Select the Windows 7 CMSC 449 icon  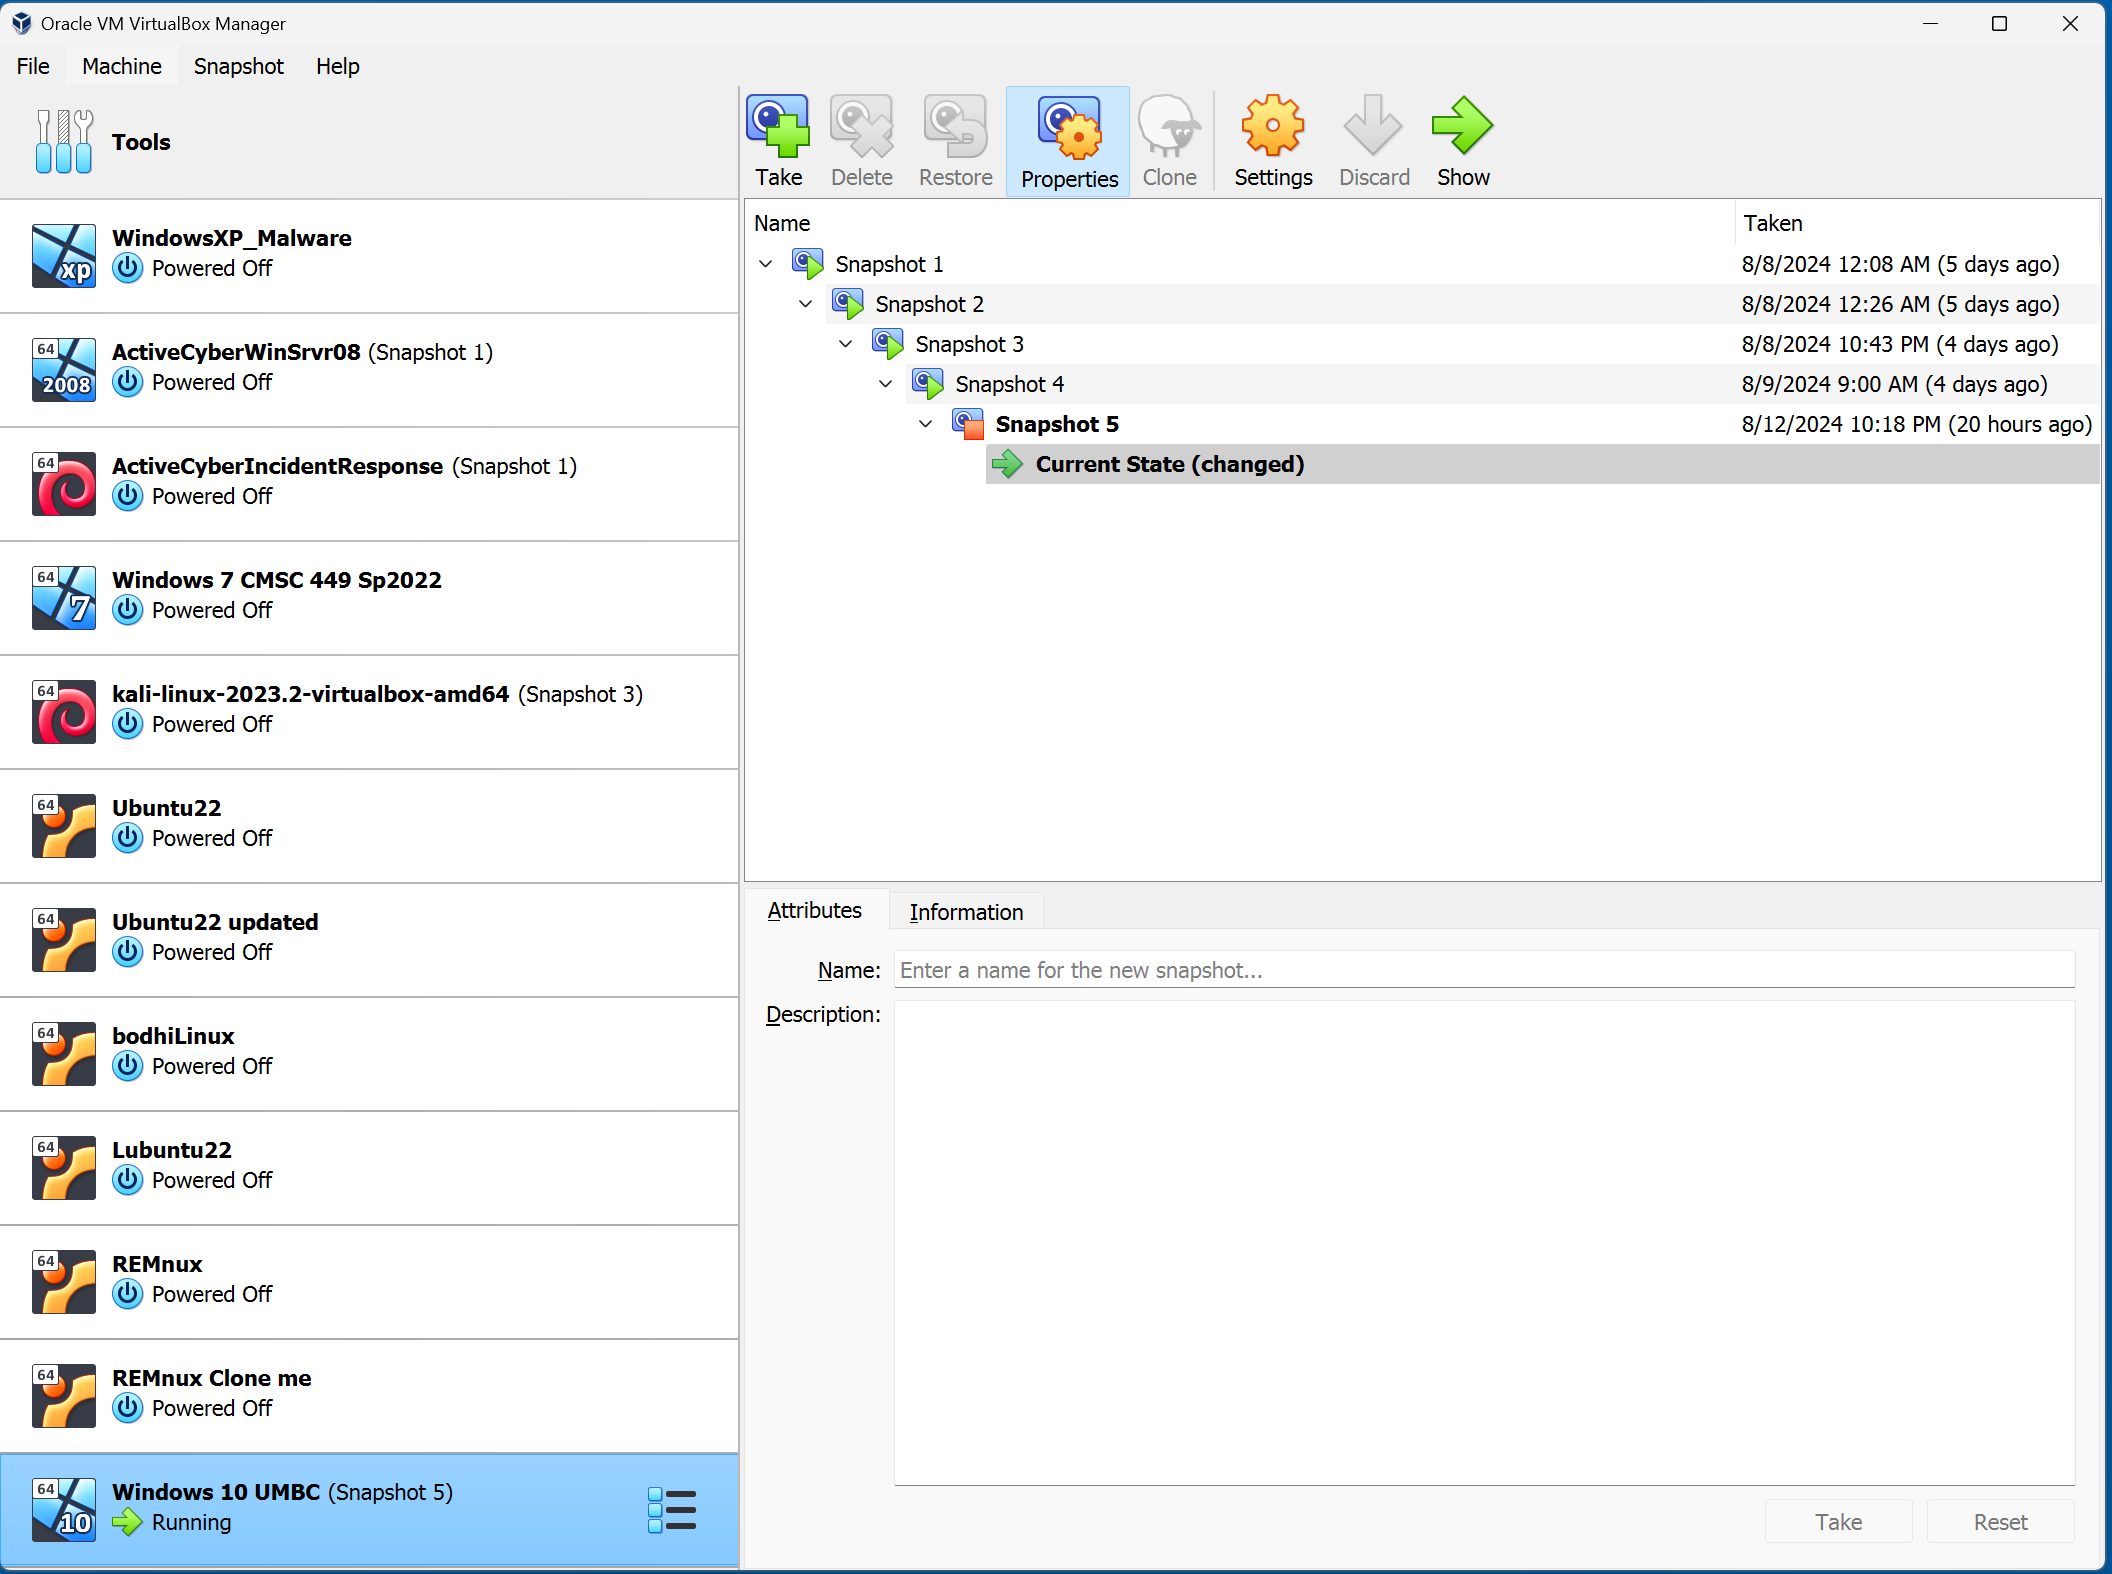pyautogui.click(x=64, y=597)
